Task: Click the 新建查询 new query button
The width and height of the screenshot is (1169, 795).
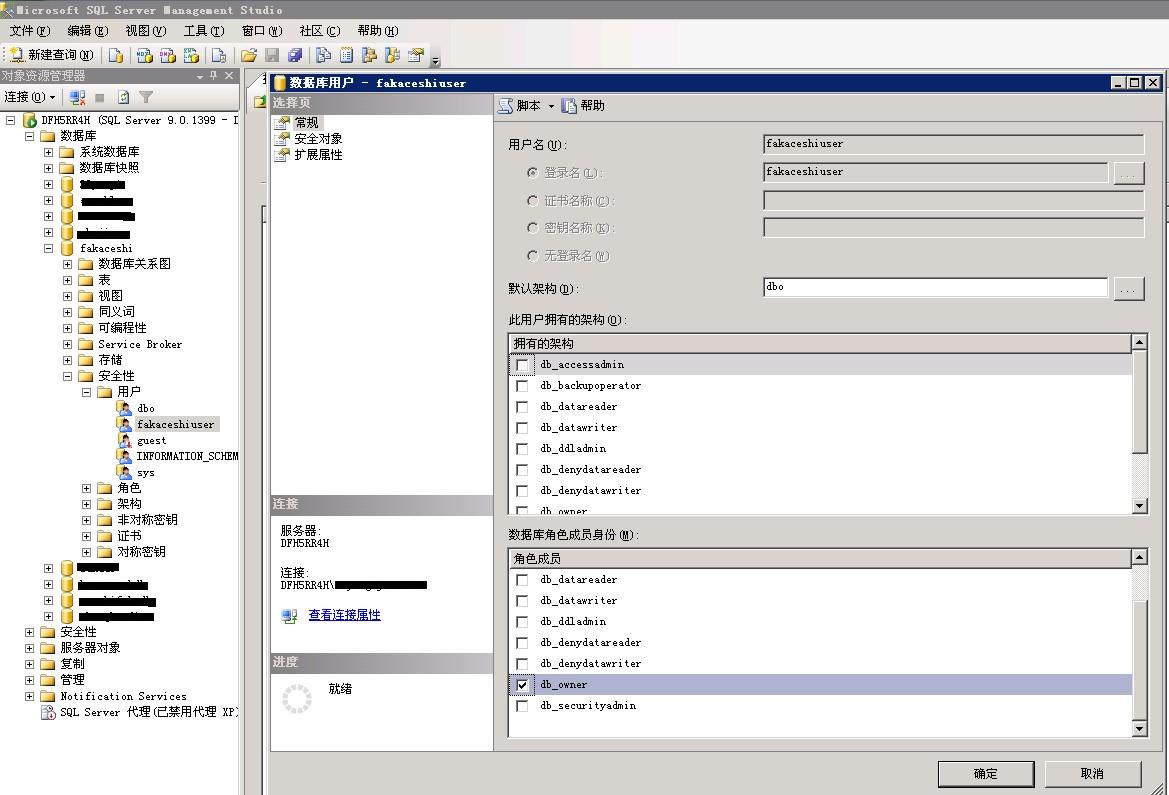Action: pyautogui.click(x=51, y=55)
